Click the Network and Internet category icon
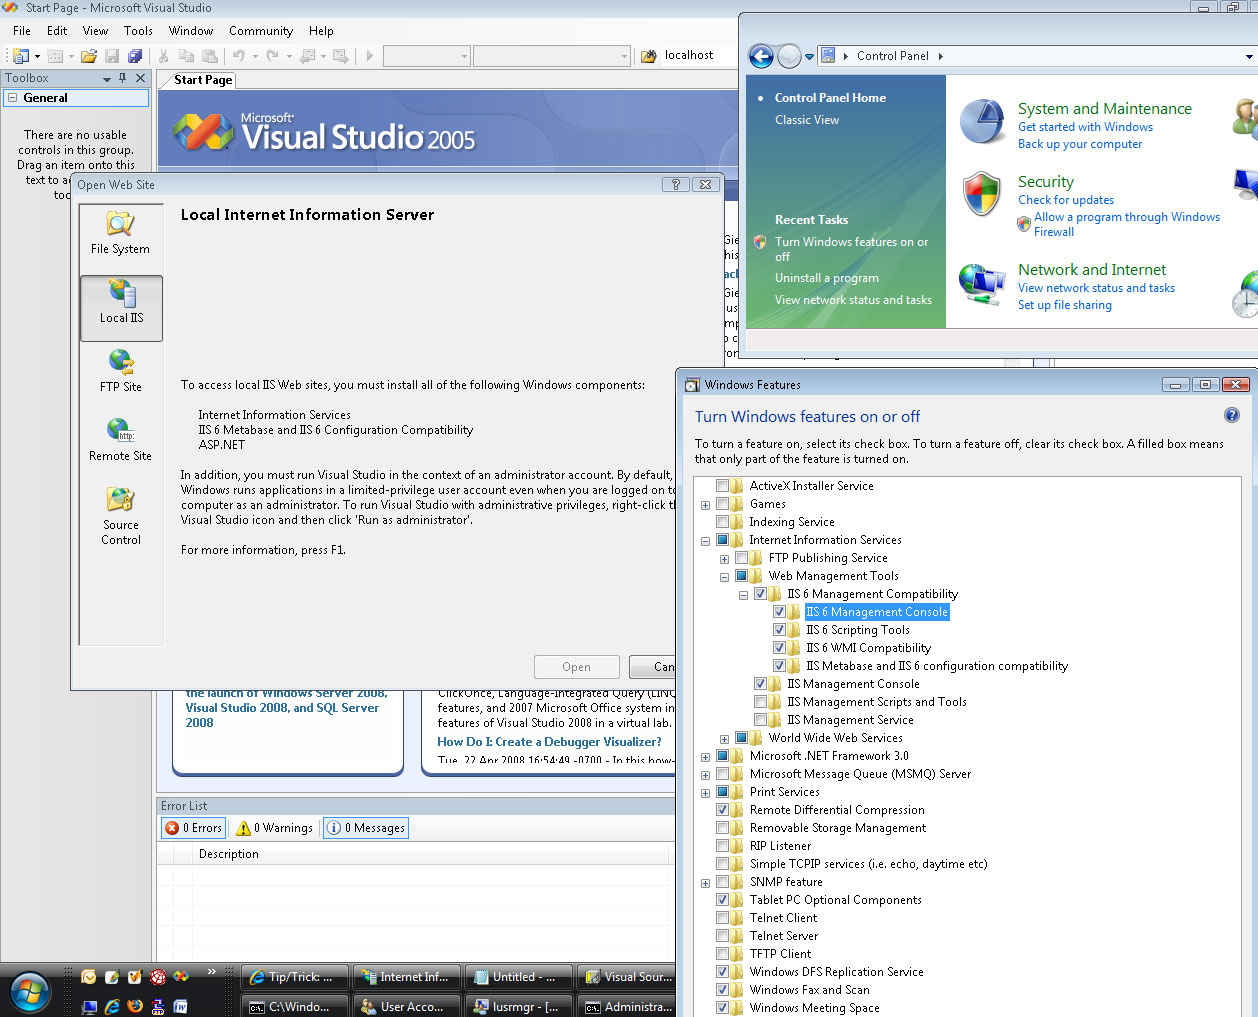 tap(981, 284)
